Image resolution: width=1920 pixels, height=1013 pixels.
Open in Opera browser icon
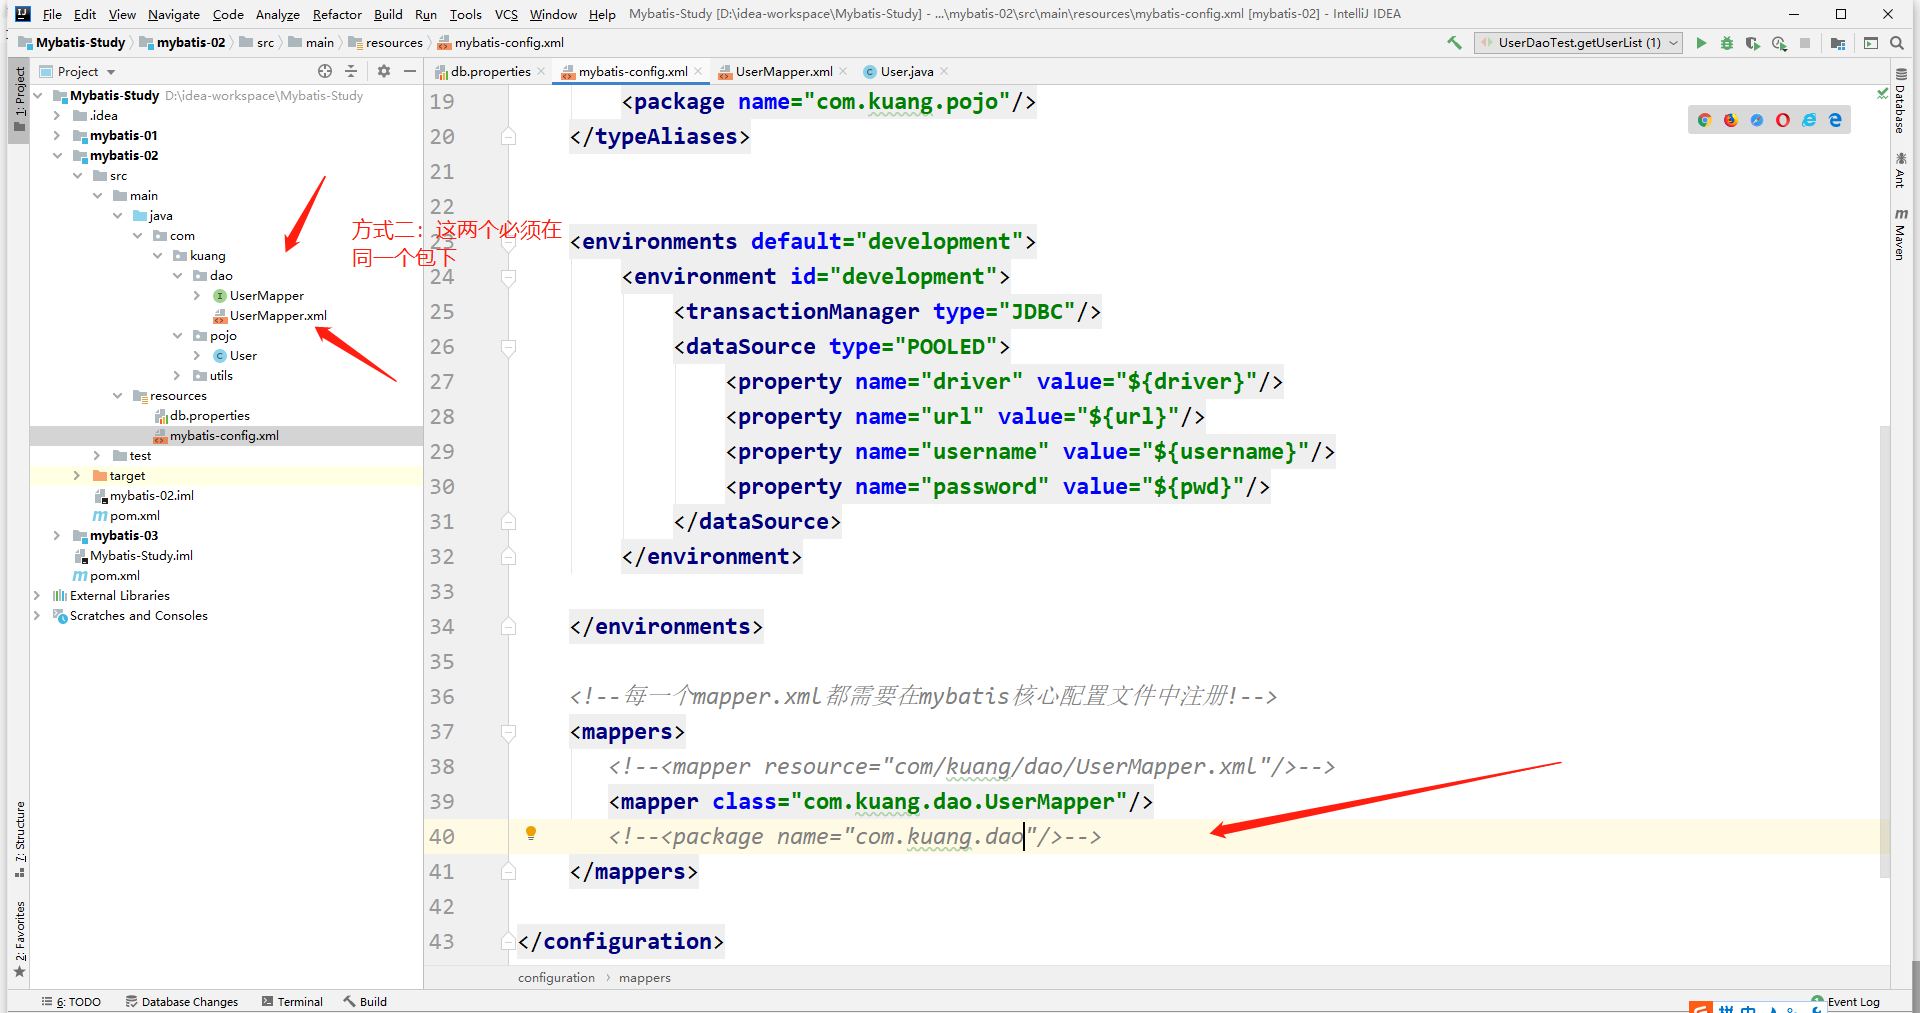[1783, 120]
